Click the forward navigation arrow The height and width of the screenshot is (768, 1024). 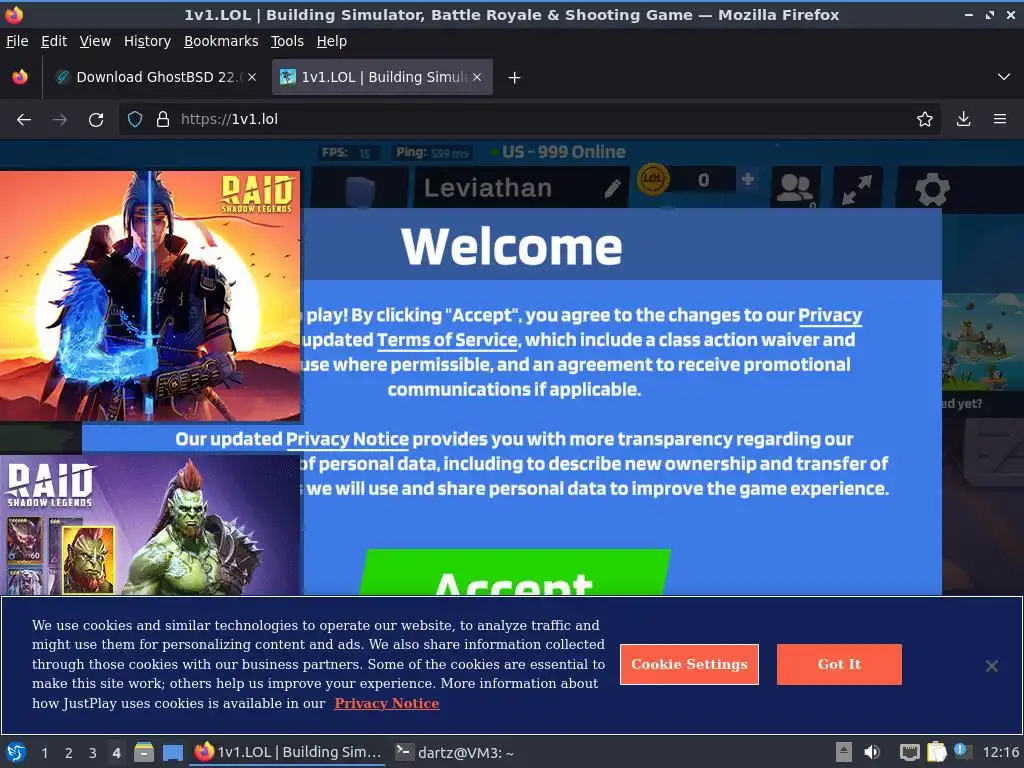tap(59, 120)
